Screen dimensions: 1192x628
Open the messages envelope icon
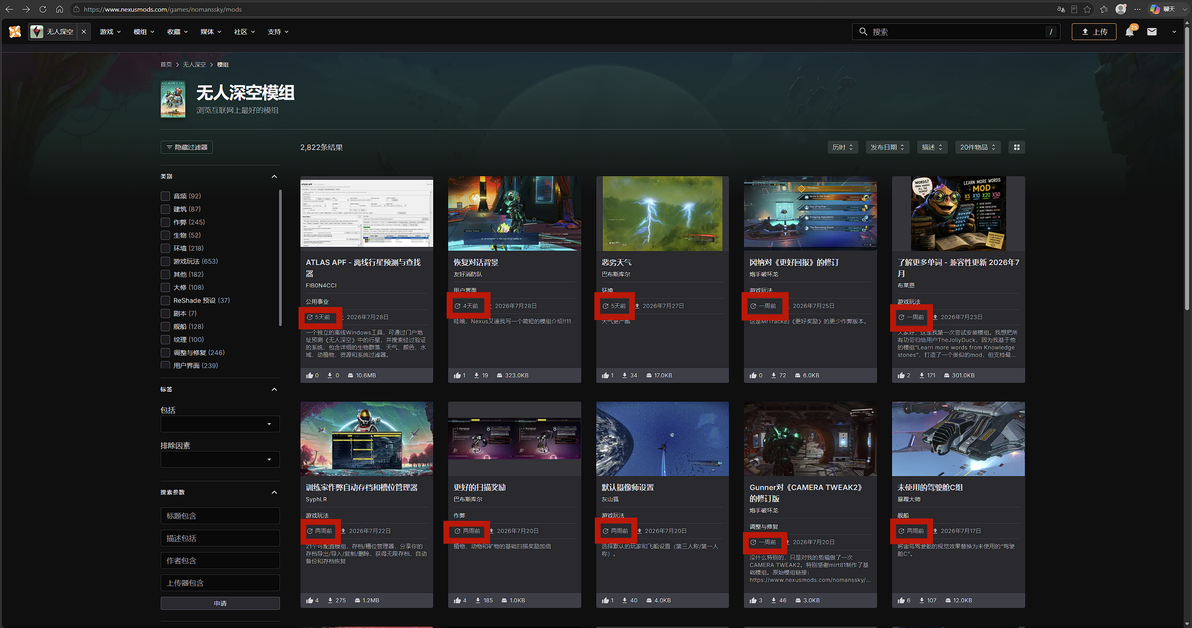(1152, 31)
